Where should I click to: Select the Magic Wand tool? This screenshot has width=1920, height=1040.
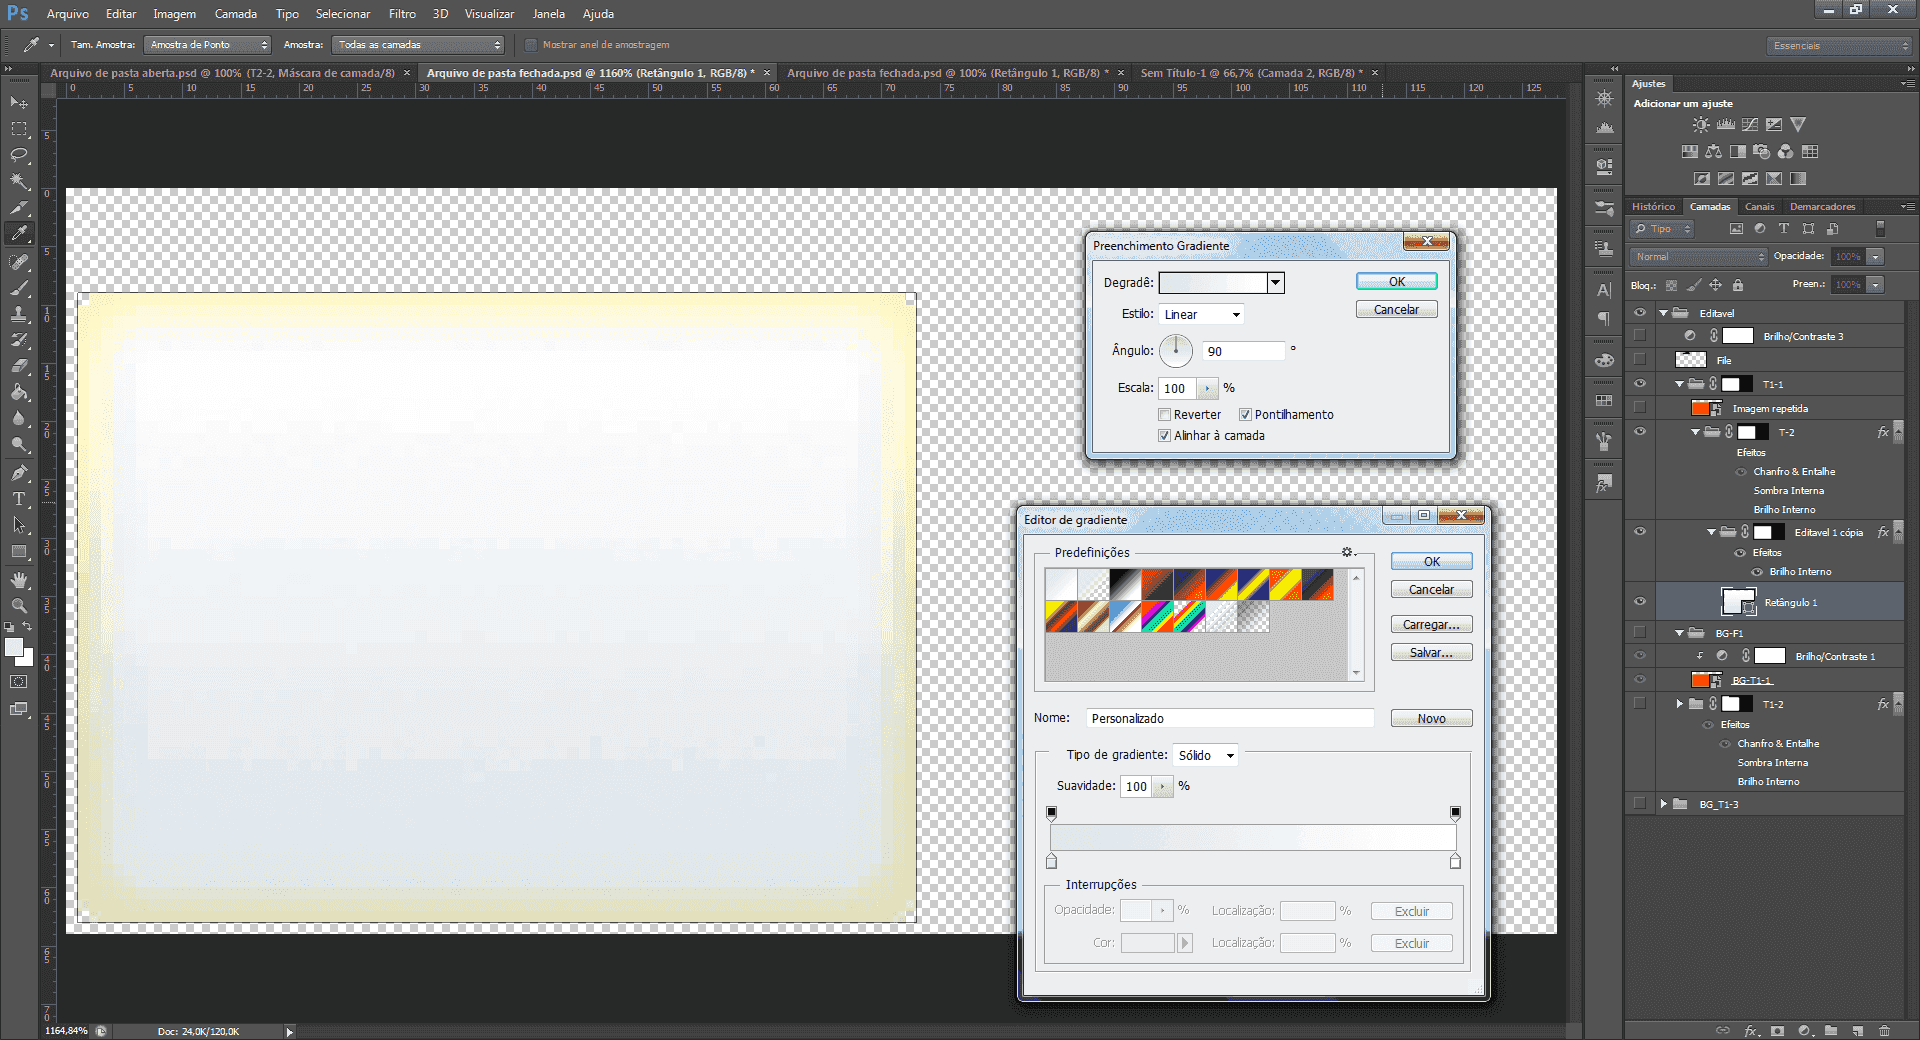tap(19, 181)
